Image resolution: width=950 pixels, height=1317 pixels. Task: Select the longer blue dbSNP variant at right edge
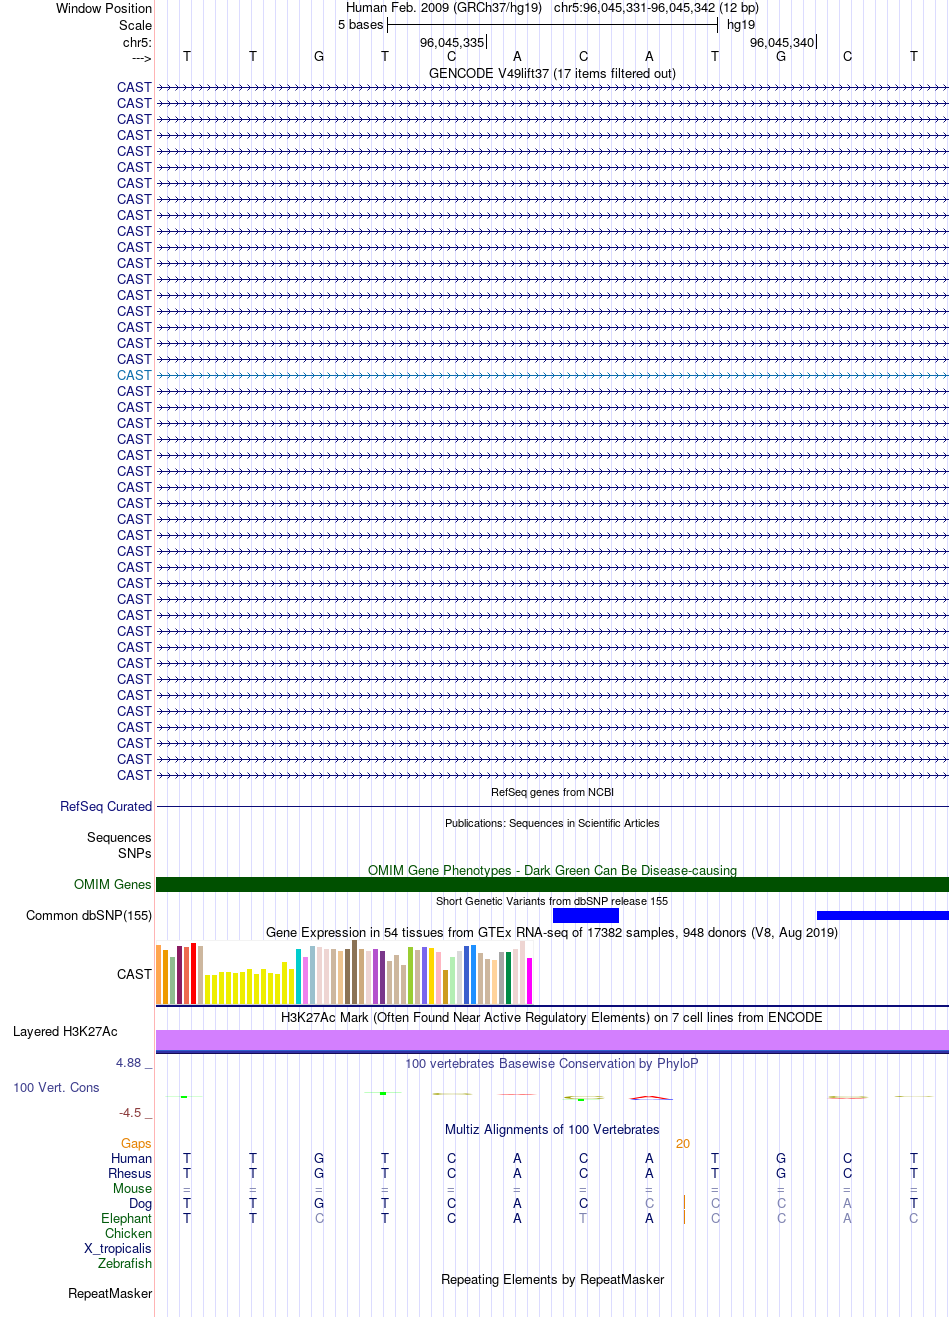coord(883,915)
